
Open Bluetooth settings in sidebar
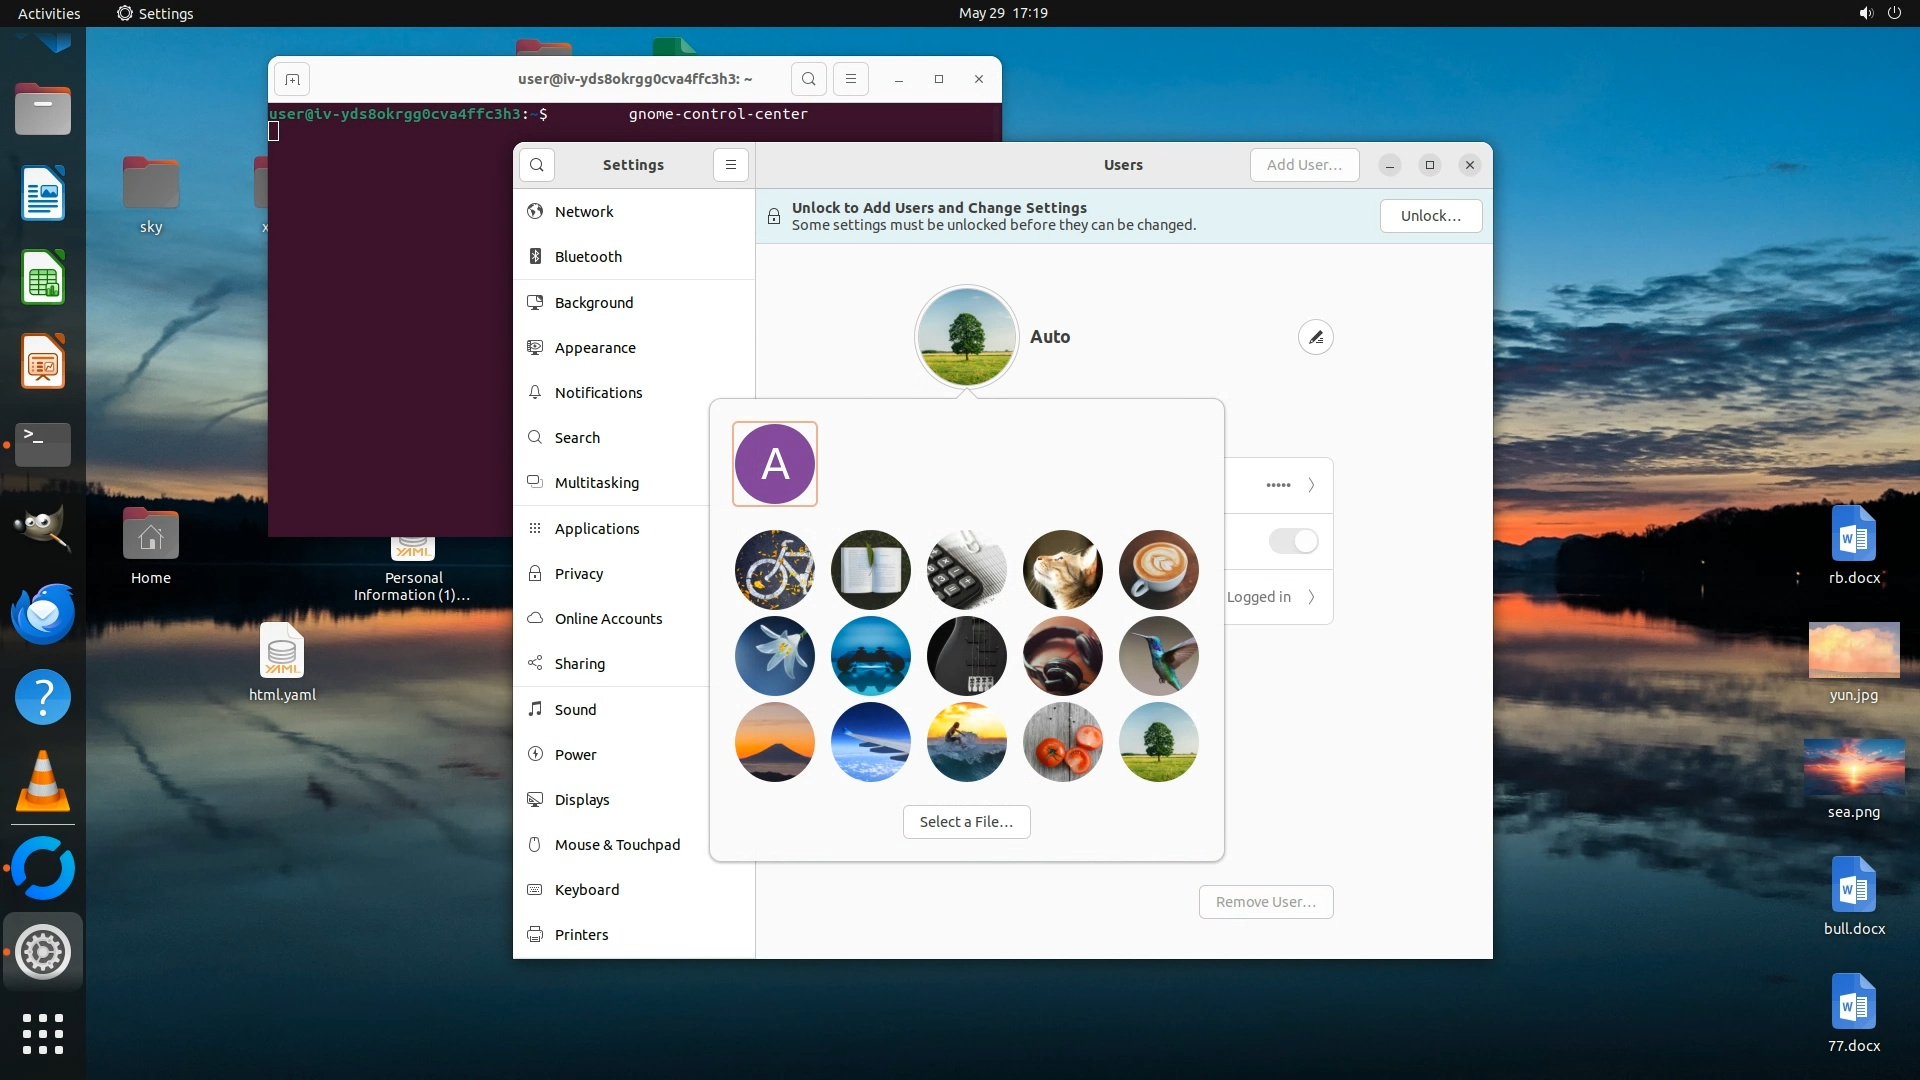click(x=588, y=257)
